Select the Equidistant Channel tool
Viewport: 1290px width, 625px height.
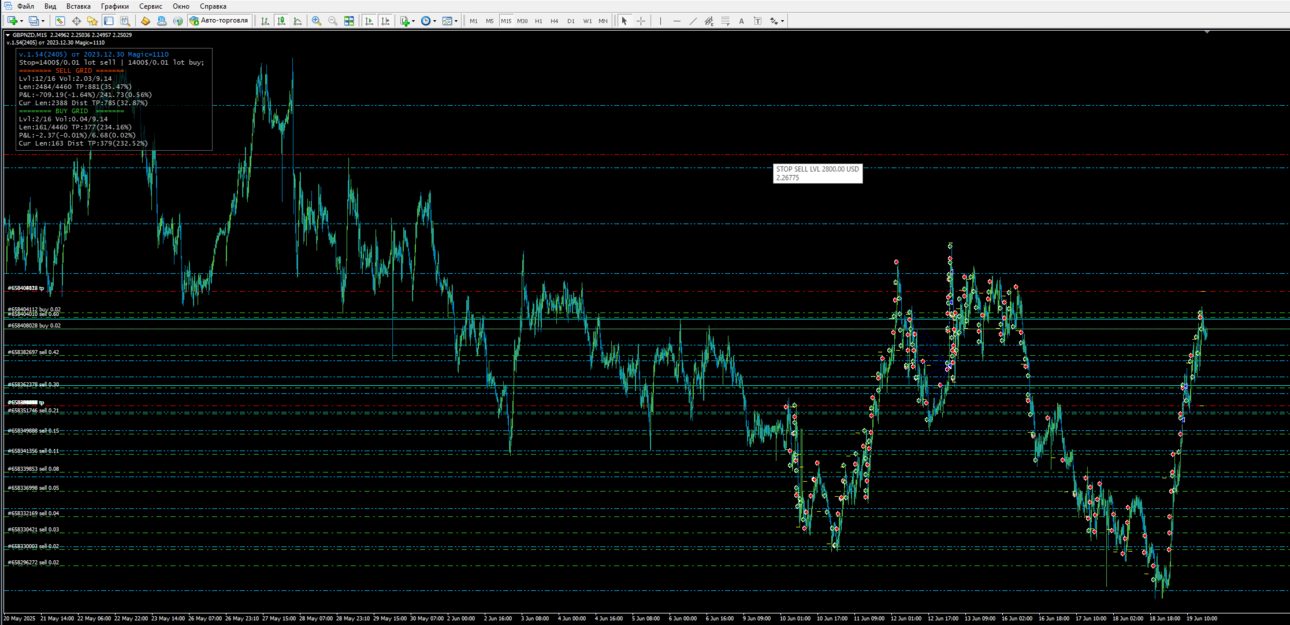pyautogui.click(x=709, y=20)
